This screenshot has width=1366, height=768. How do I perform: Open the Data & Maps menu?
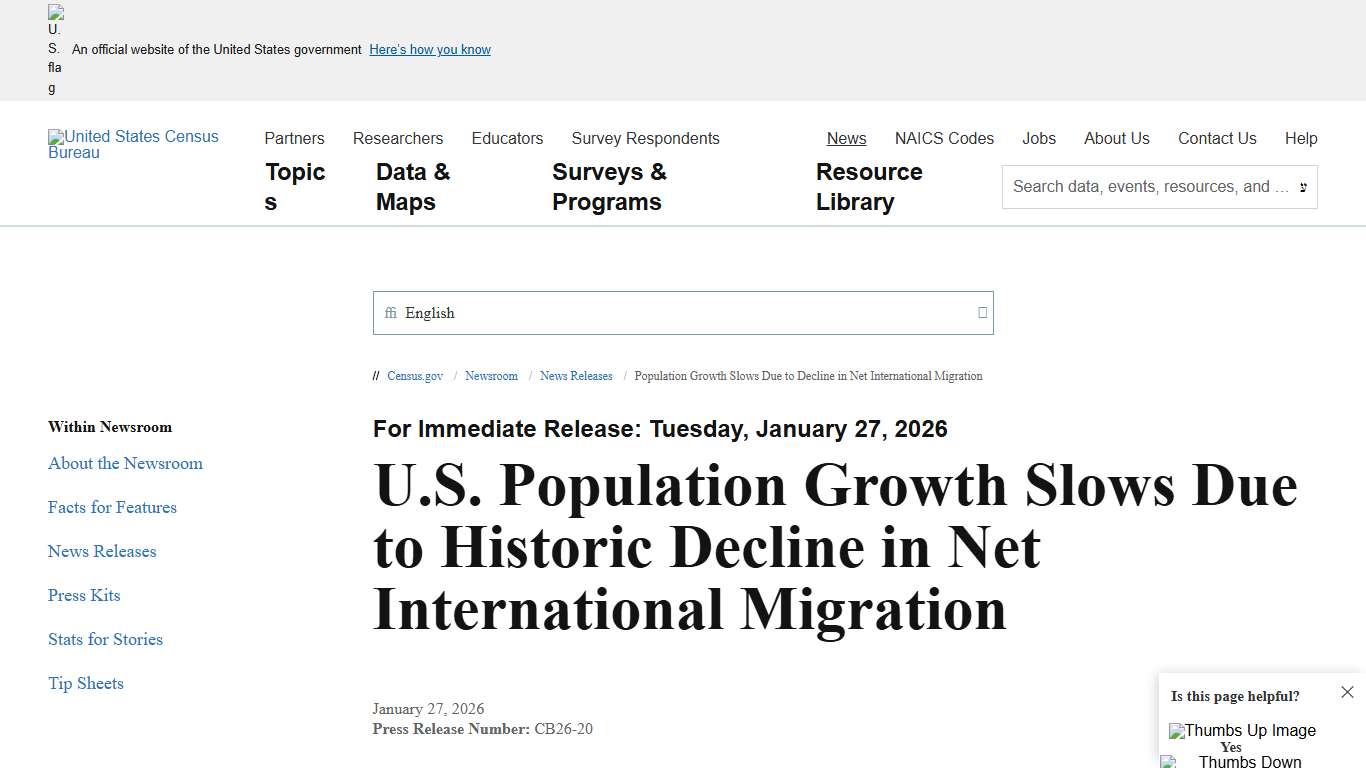click(x=412, y=187)
